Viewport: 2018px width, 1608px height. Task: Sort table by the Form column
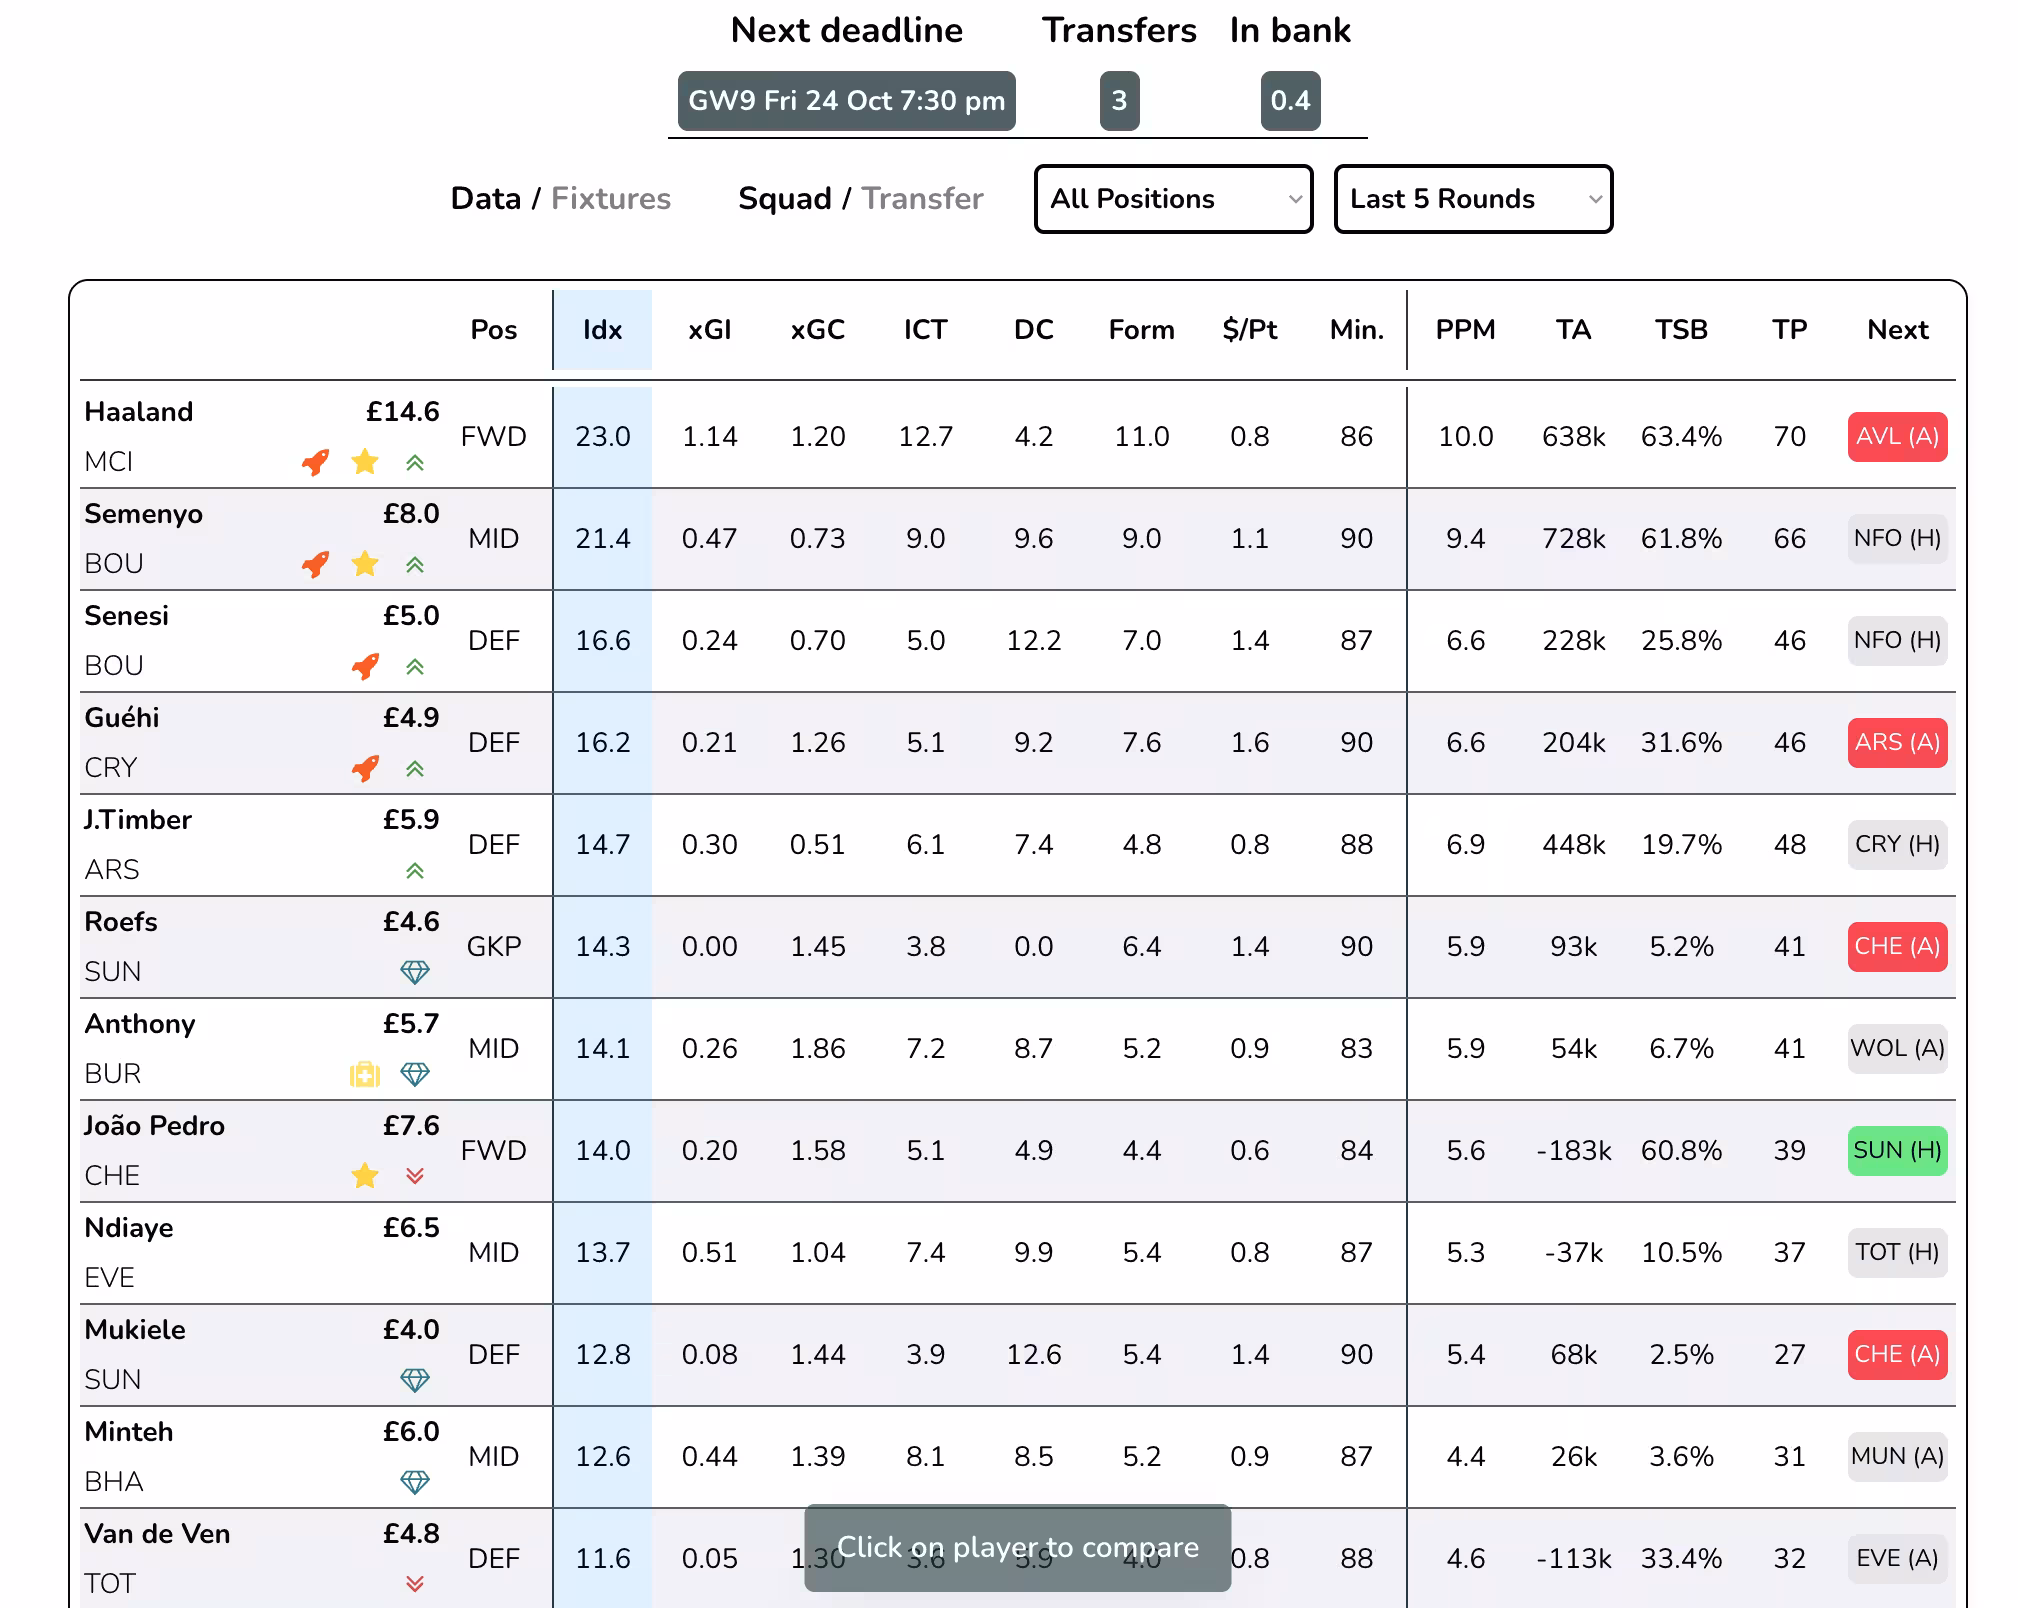tap(1141, 330)
